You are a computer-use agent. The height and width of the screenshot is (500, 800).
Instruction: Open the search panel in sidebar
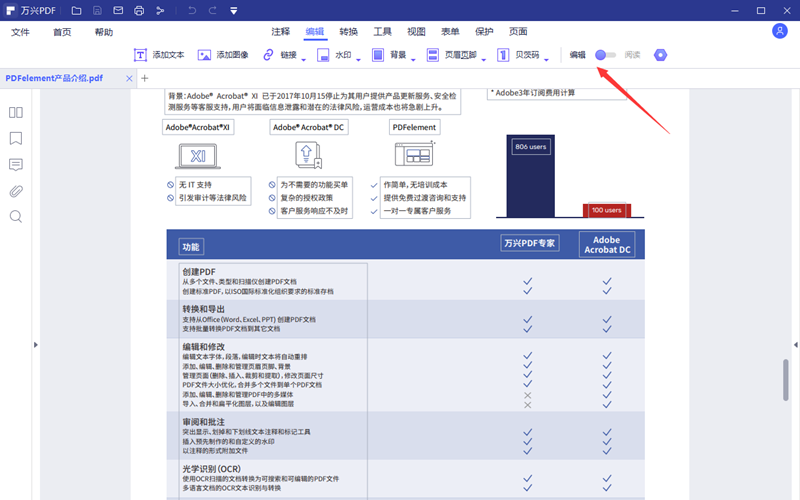coord(16,216)
